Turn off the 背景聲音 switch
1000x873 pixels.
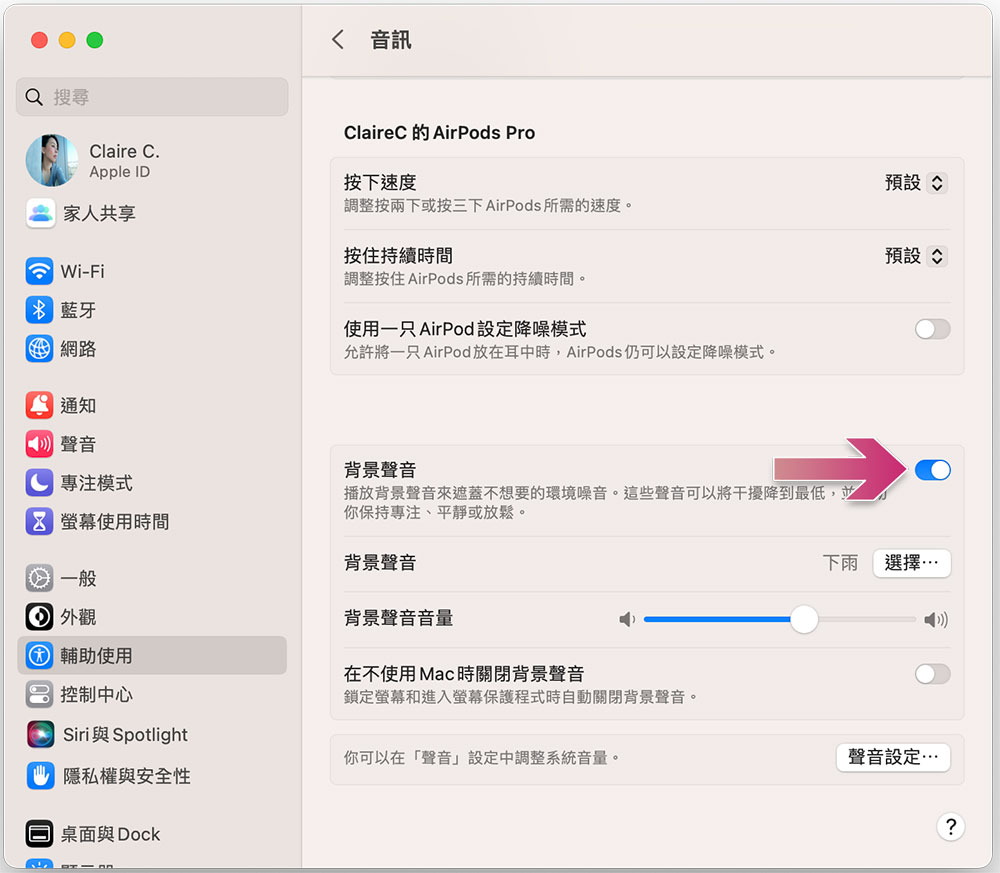tap(932, 471)
